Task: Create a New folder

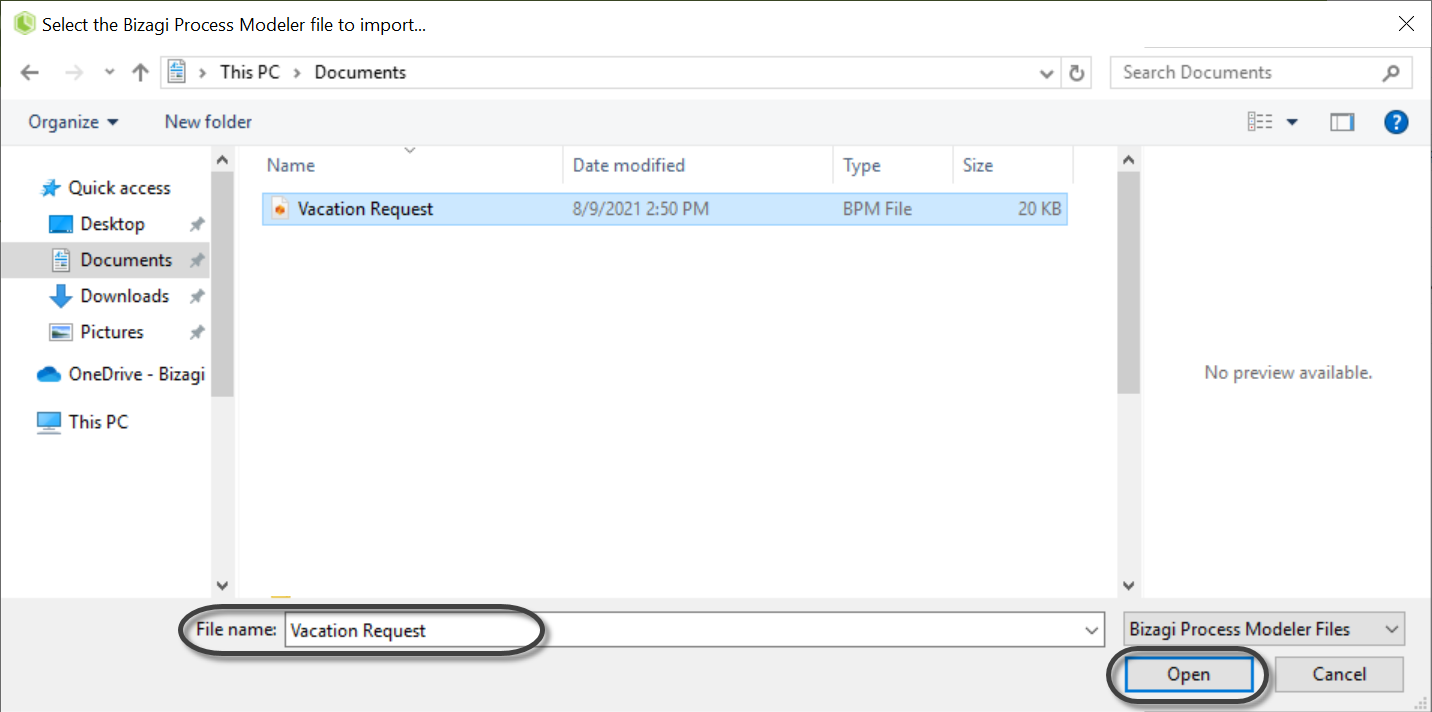Action: coord(208,122)
